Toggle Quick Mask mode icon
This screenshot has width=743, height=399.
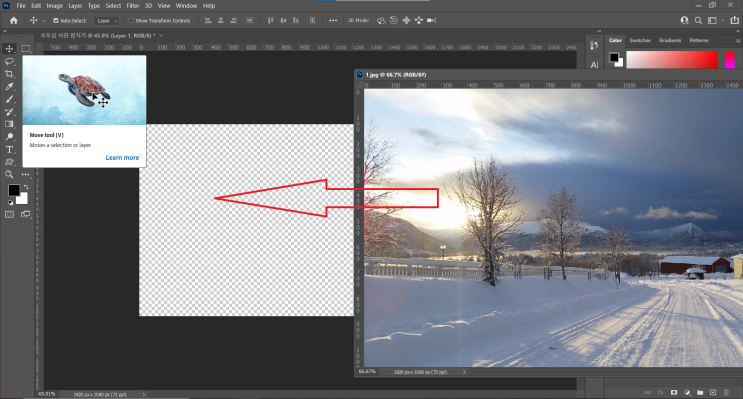pyautogui.click(x=9, y=214)
